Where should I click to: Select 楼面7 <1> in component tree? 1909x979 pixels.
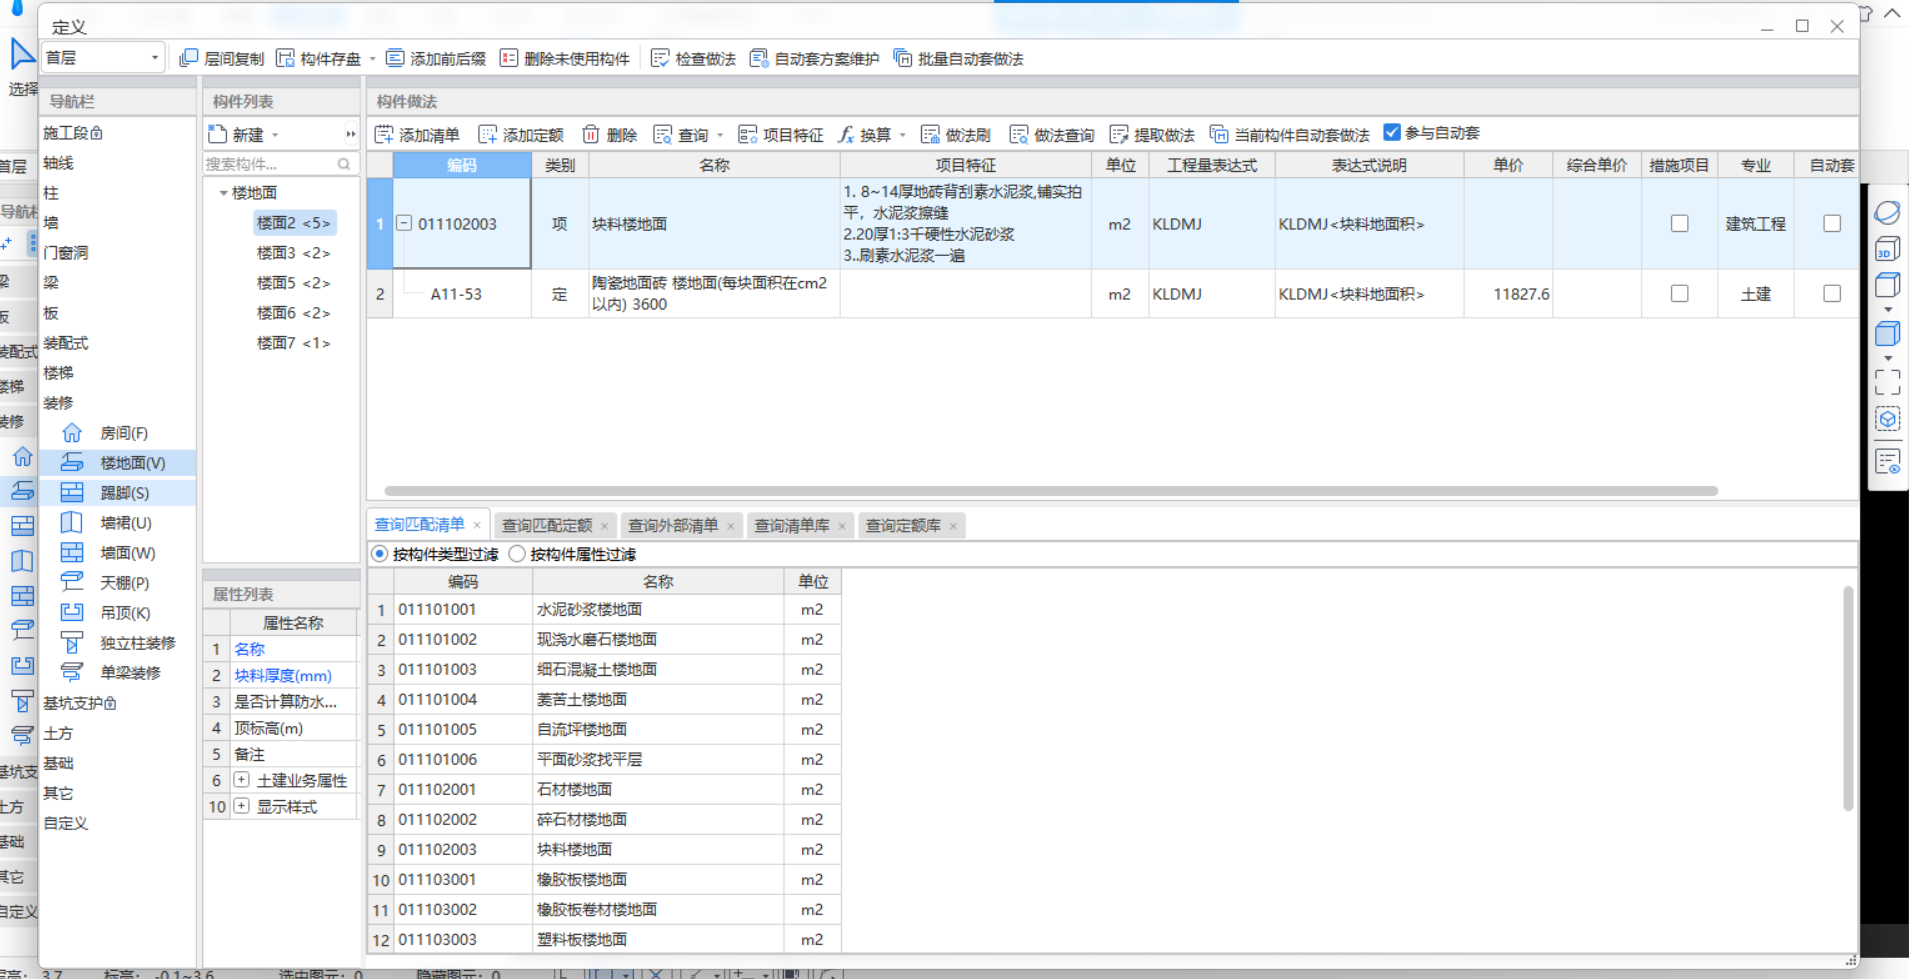point(293,343)
